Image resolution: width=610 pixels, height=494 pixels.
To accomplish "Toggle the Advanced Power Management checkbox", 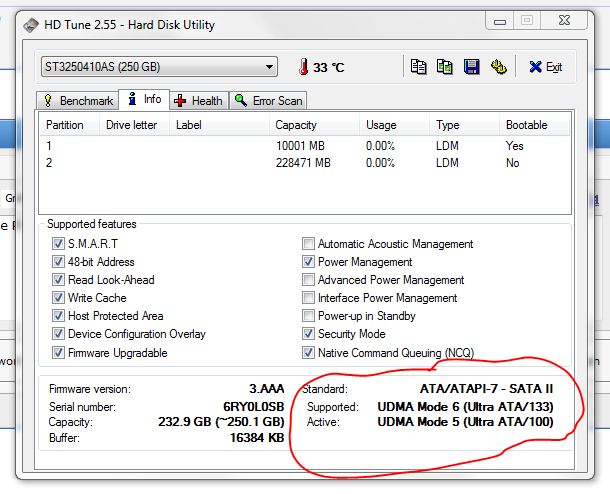I will pyautogui.click(x=308, y=280).
